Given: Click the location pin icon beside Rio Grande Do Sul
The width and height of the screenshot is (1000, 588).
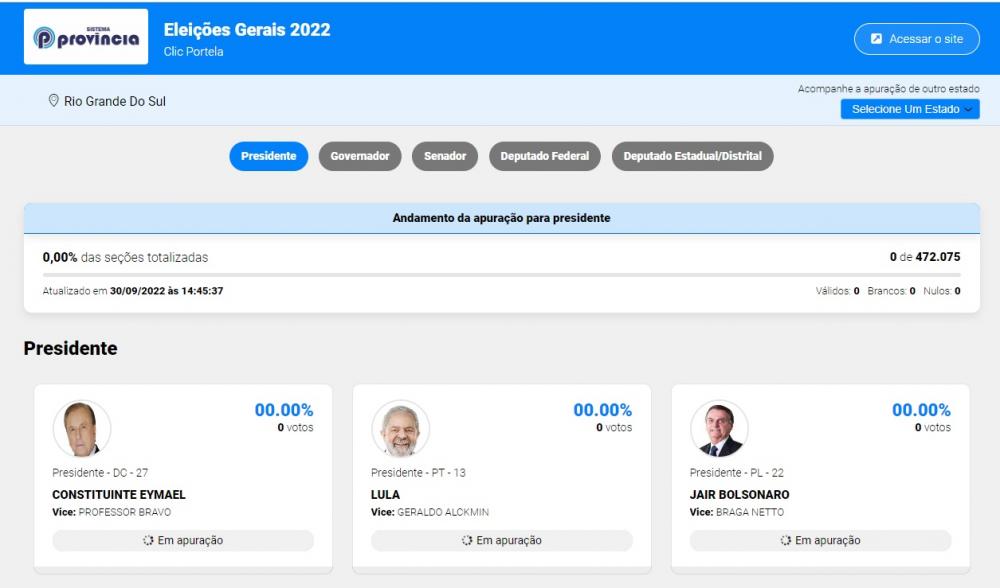Looking at the screenshot, I should pyautogui.click(x=54, y=101).
